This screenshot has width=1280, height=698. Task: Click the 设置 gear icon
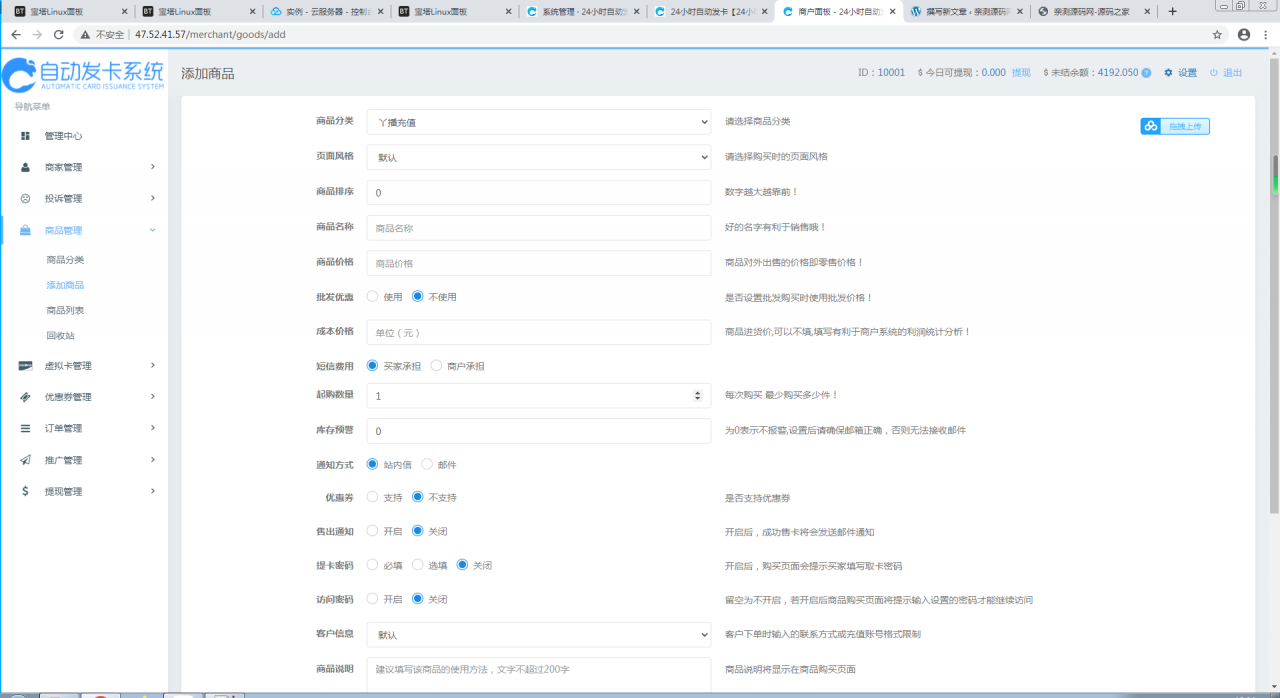[x=1168, y=73]
